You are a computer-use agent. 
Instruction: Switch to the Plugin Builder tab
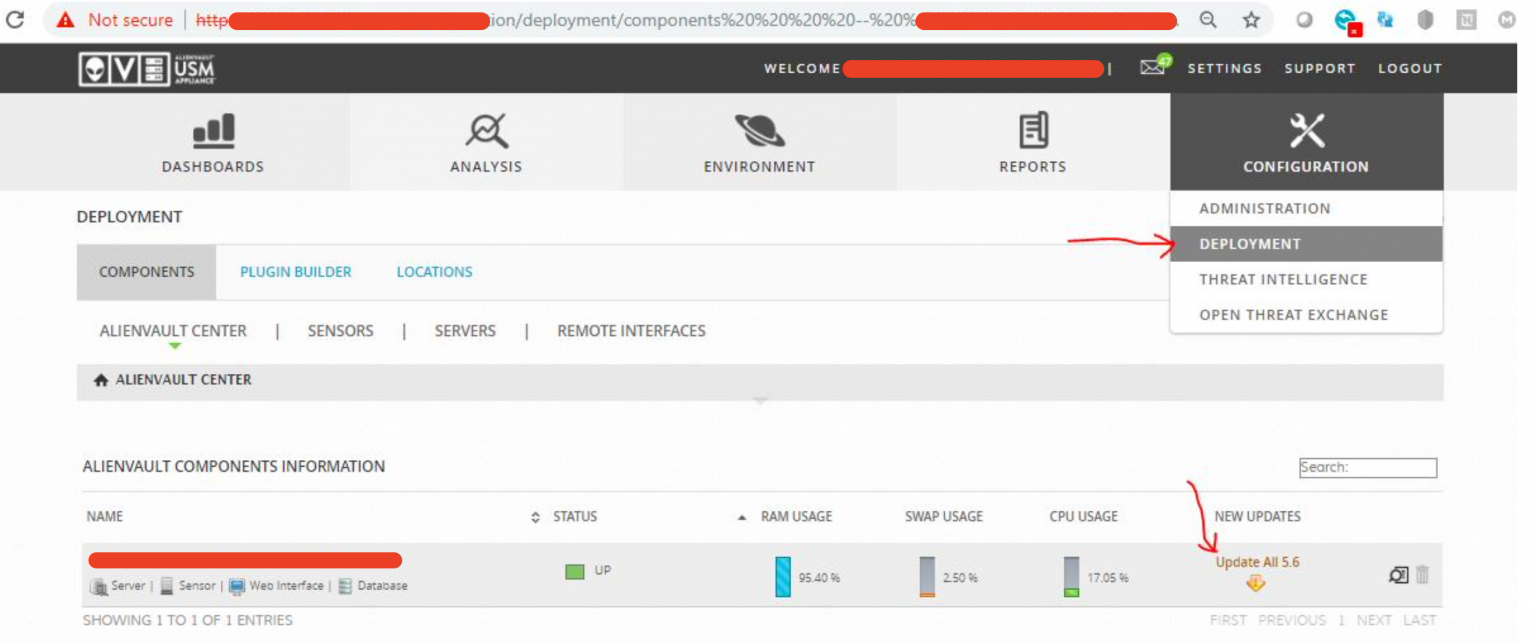coord(296,272)
